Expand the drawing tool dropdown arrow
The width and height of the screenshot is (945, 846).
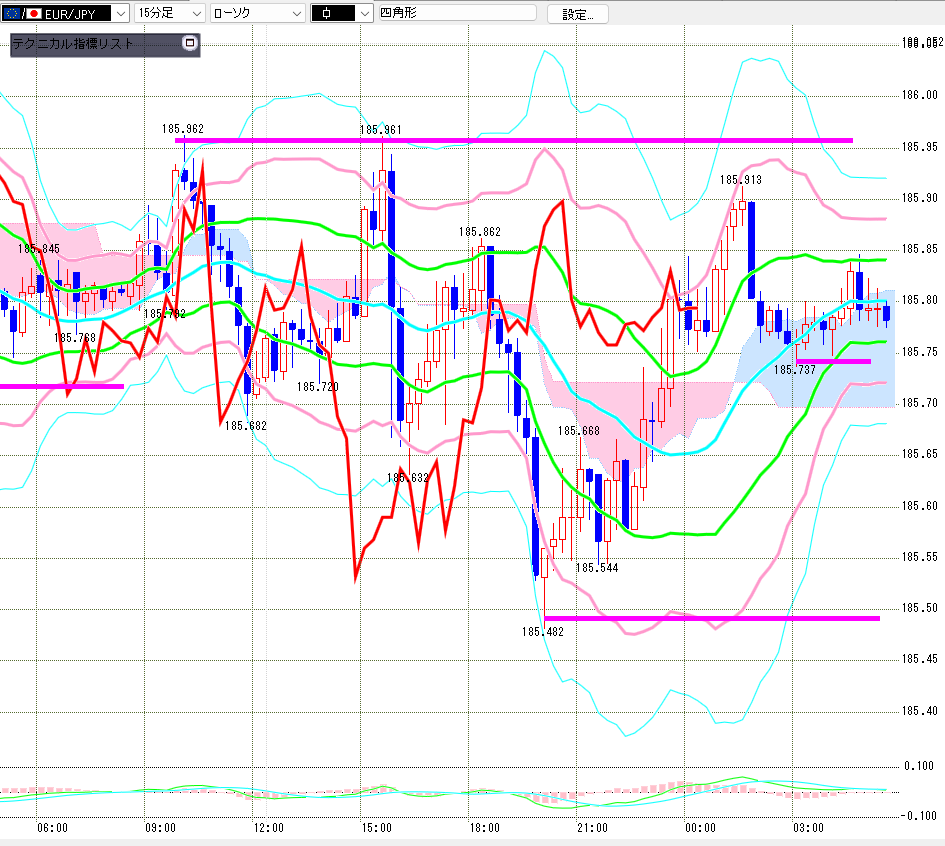pyautogui.click(x=365, y=13)
